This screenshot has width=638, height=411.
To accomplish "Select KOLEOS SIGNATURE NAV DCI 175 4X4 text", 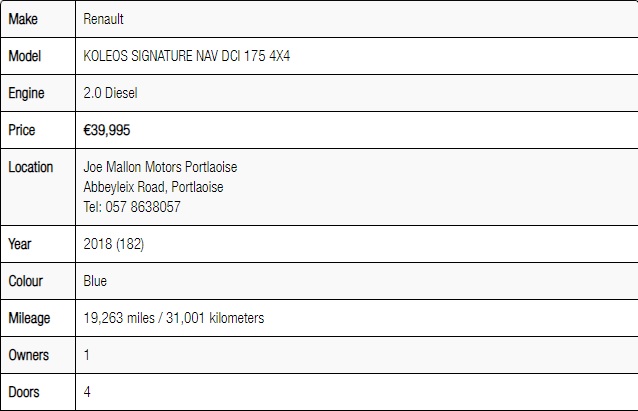I will tap(187, 56).
